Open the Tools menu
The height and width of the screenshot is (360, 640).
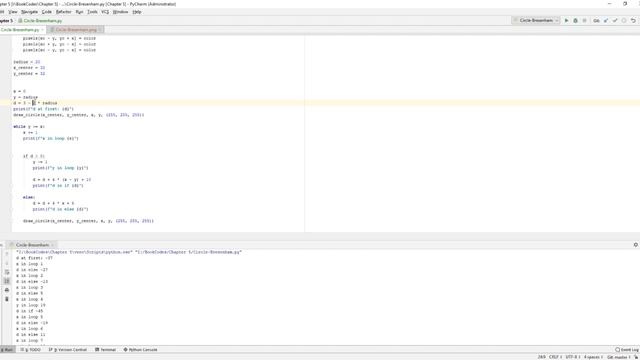coord(93,12)
